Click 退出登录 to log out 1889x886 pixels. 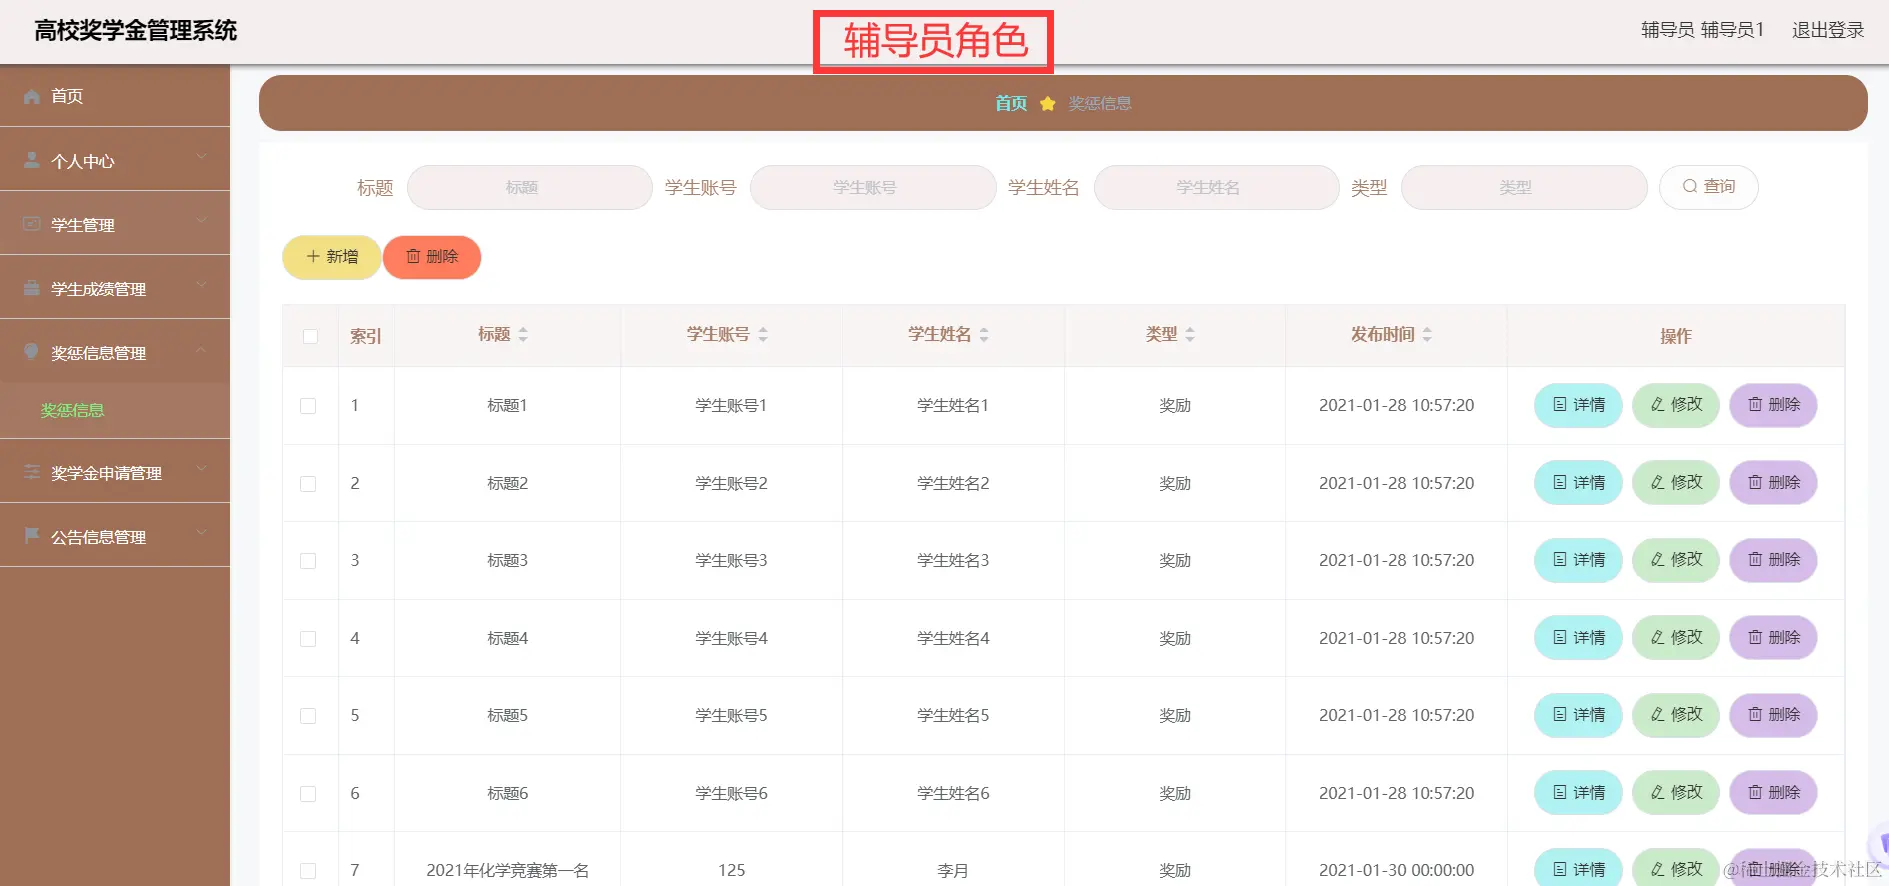click(1828, 30)
